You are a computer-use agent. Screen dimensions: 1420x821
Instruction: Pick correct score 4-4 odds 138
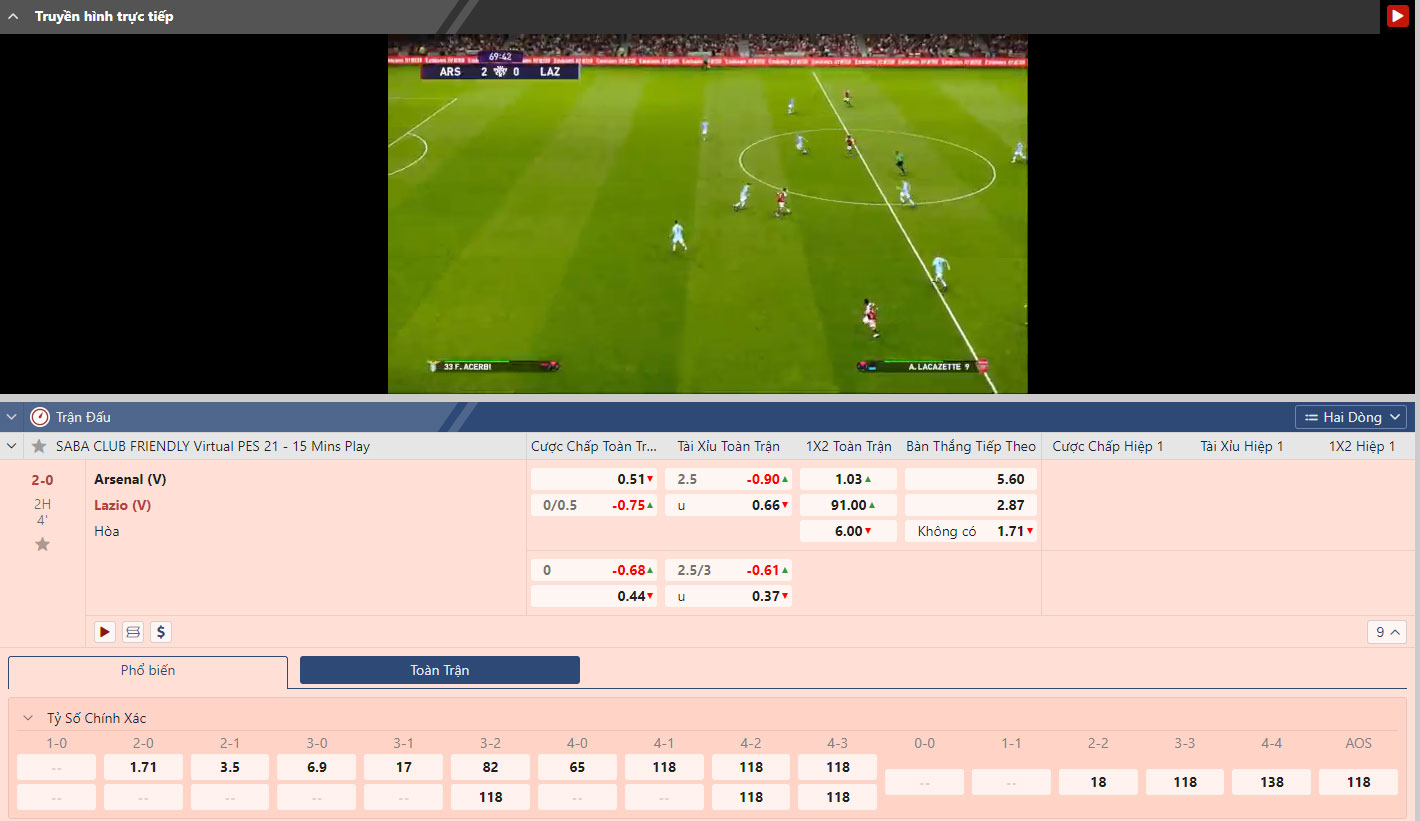pyautogui.click(x=1272, y=782)
